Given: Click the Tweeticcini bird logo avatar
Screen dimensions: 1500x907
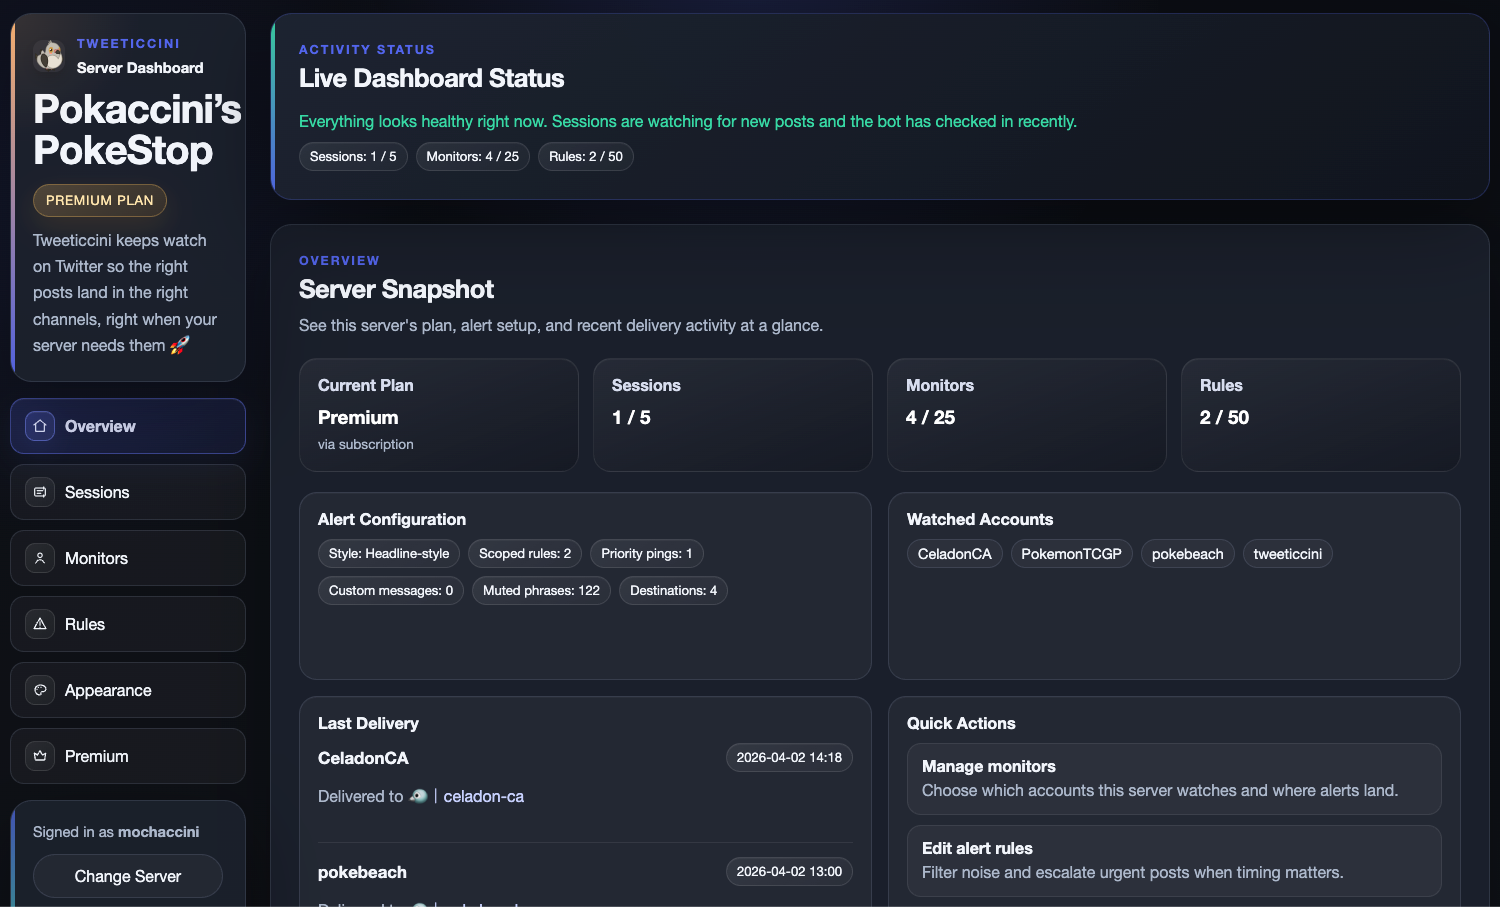Looking at the screenshot, I should [x=48, y=55].
